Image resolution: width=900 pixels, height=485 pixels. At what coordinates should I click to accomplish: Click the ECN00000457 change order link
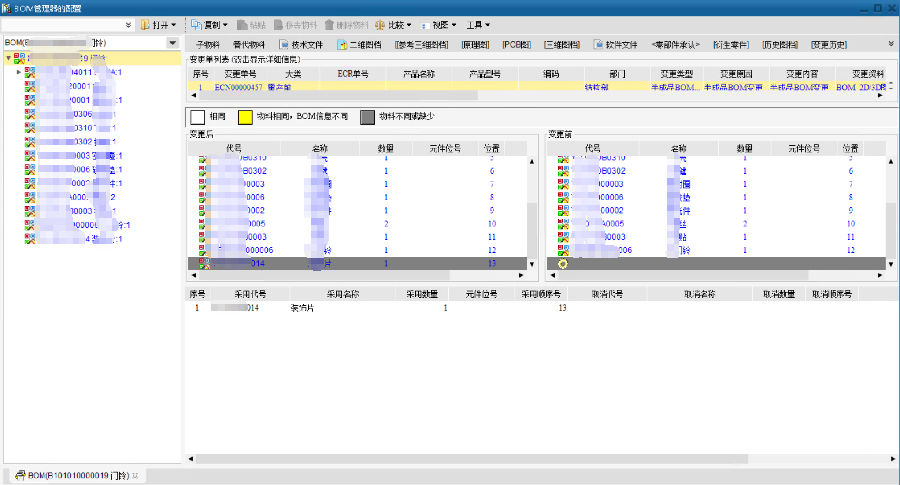238,87
